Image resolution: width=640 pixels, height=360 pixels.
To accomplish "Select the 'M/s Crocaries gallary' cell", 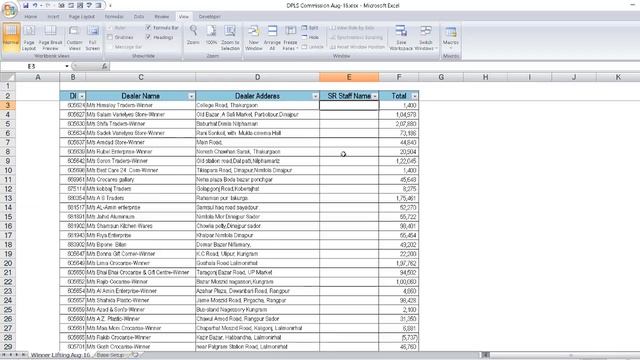I will pos(140,180).
